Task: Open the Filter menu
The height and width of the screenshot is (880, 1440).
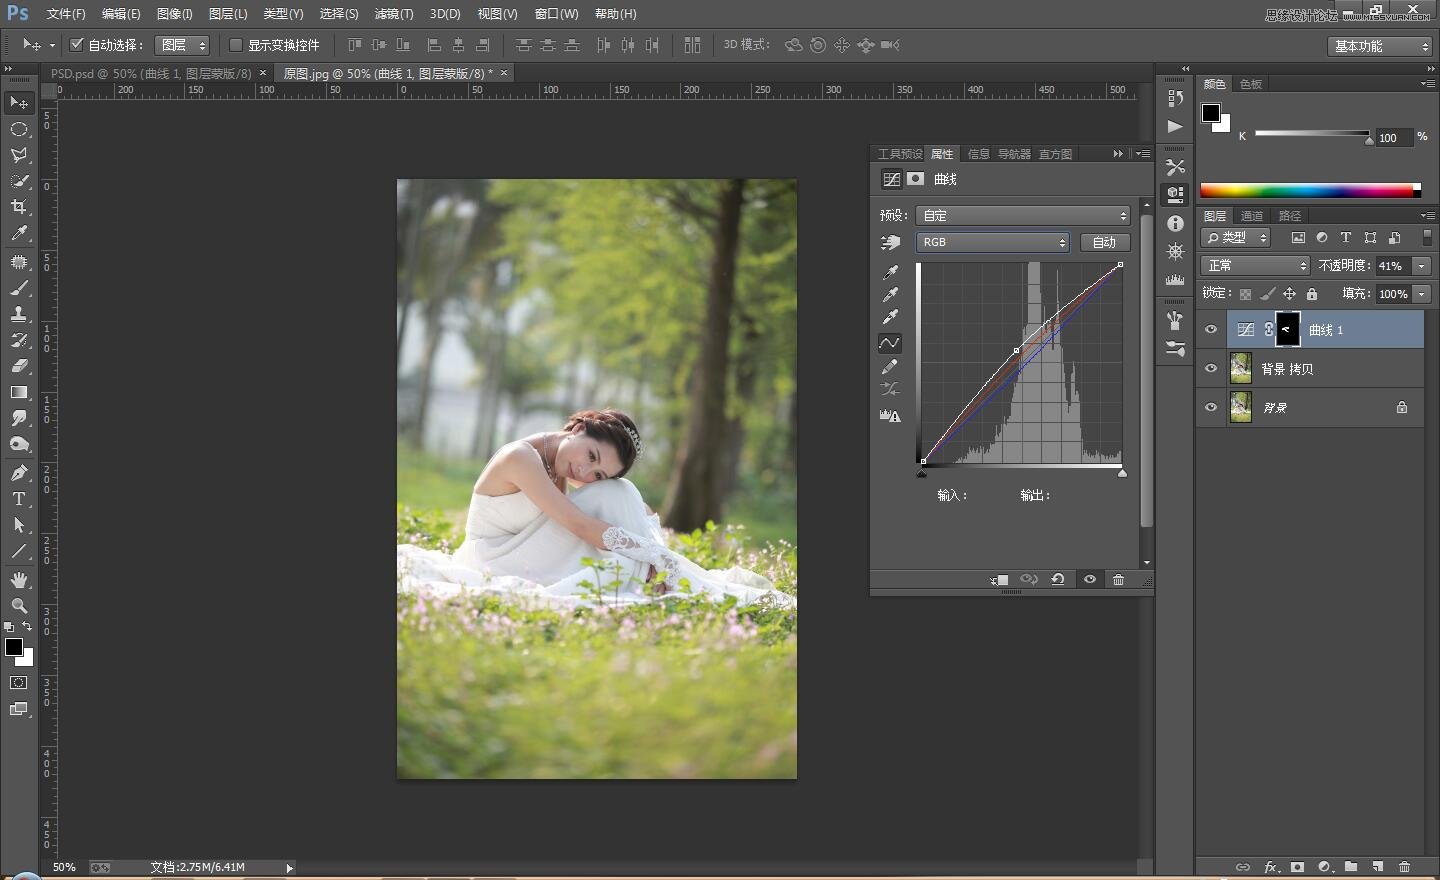Action: click(393, 14)
